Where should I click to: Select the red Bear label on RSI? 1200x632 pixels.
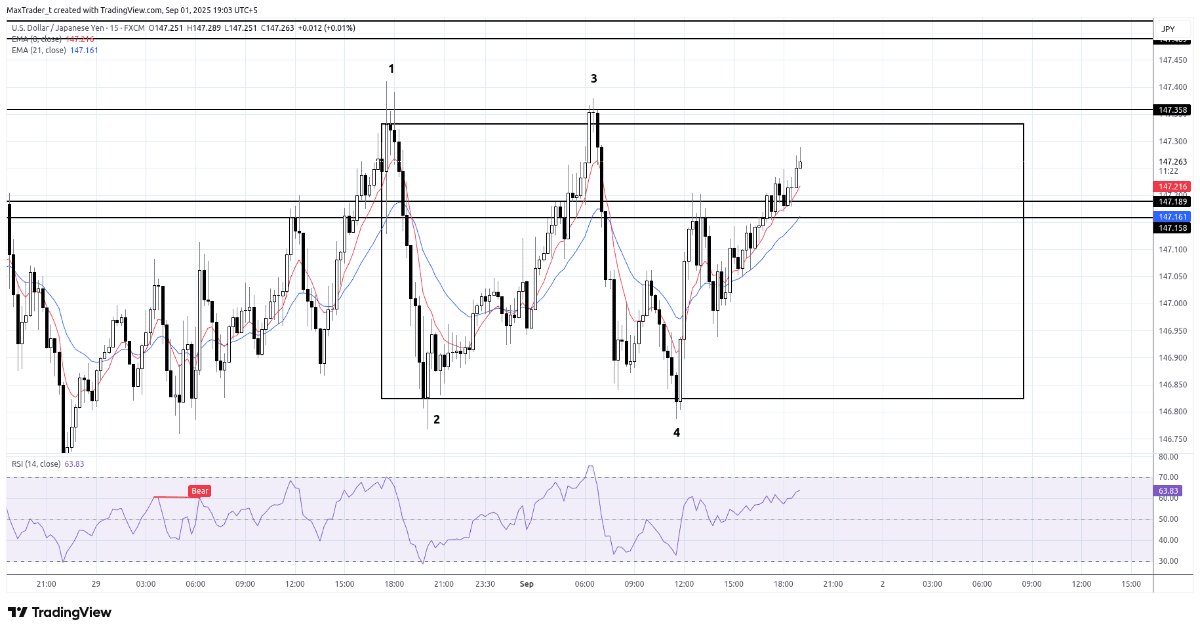tap(200, 491)
